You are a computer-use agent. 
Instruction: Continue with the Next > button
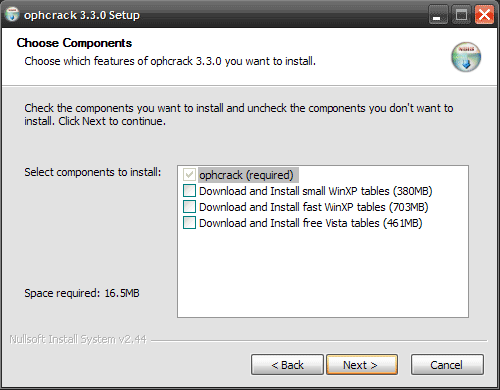[362, 365]
